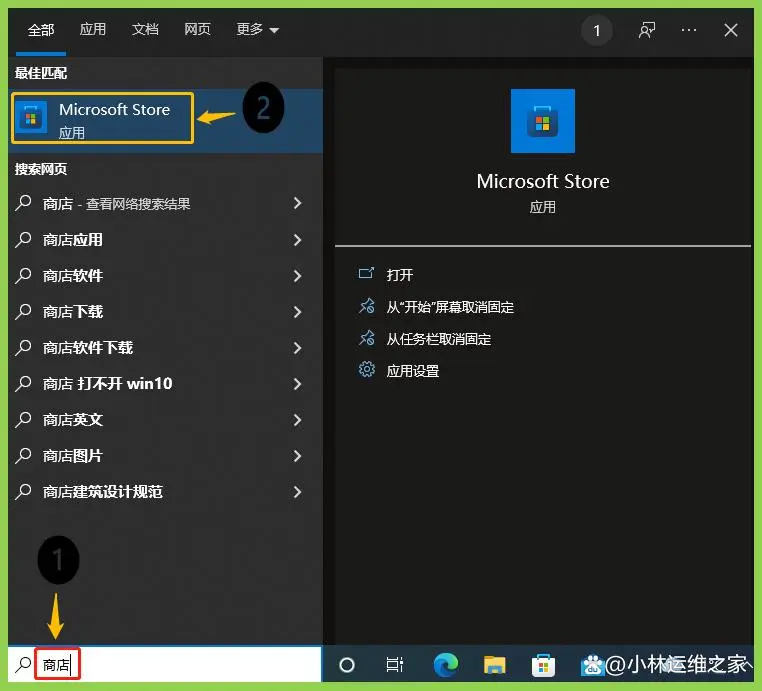Switch to the 文档 tab
The image size is (762, 691).
(x=145, y=29)
